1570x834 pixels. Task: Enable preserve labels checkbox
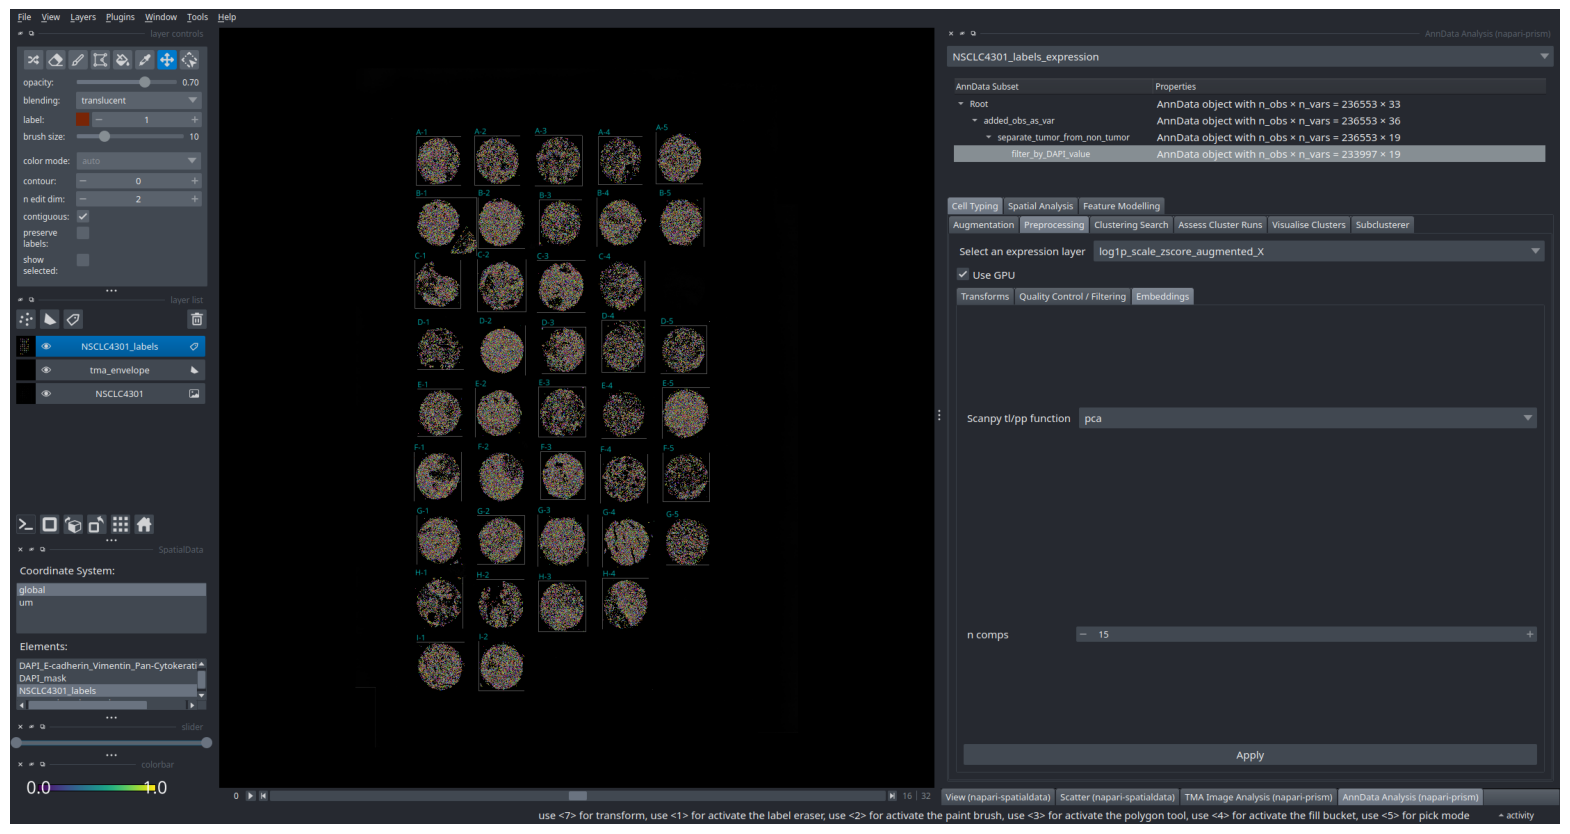[x=83, y=233]
